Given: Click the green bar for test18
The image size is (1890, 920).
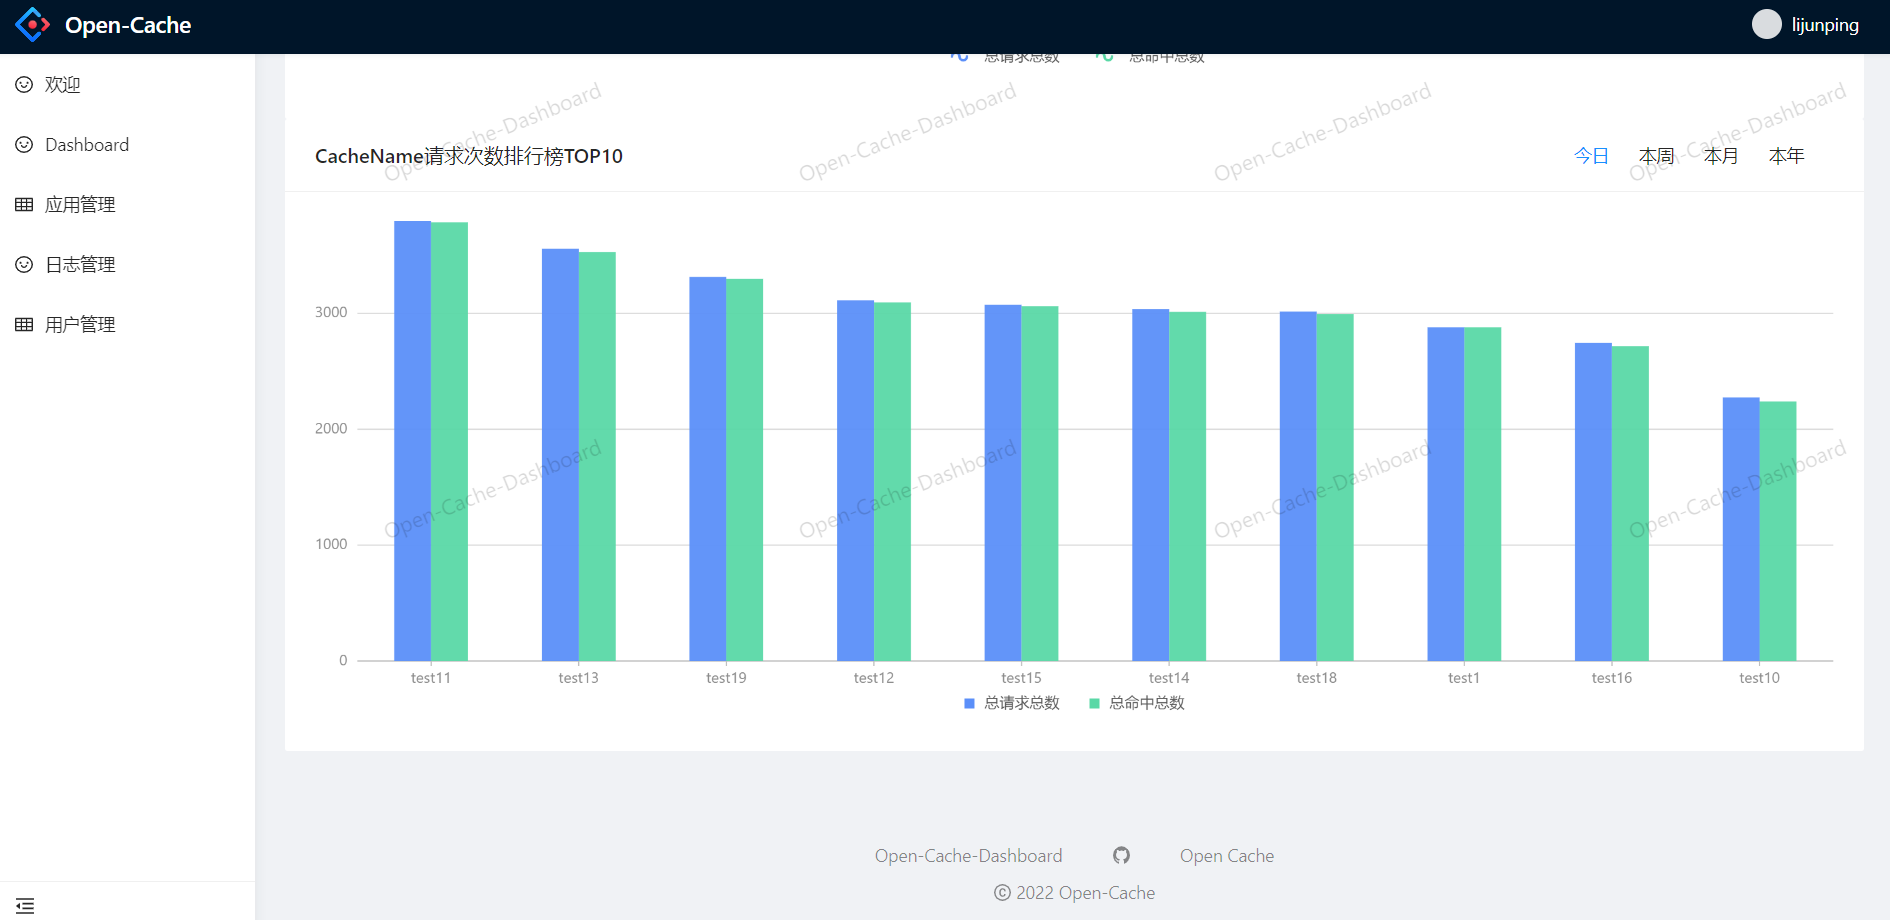Looking at the screenshot, I should click(1335, 488).
